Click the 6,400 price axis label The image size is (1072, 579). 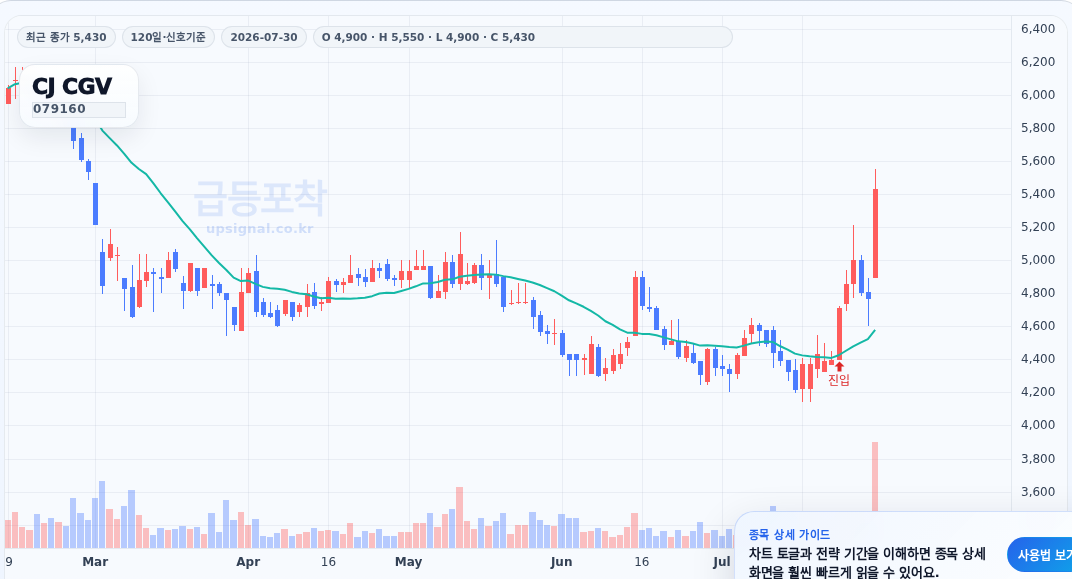[x=1038, y=29]
